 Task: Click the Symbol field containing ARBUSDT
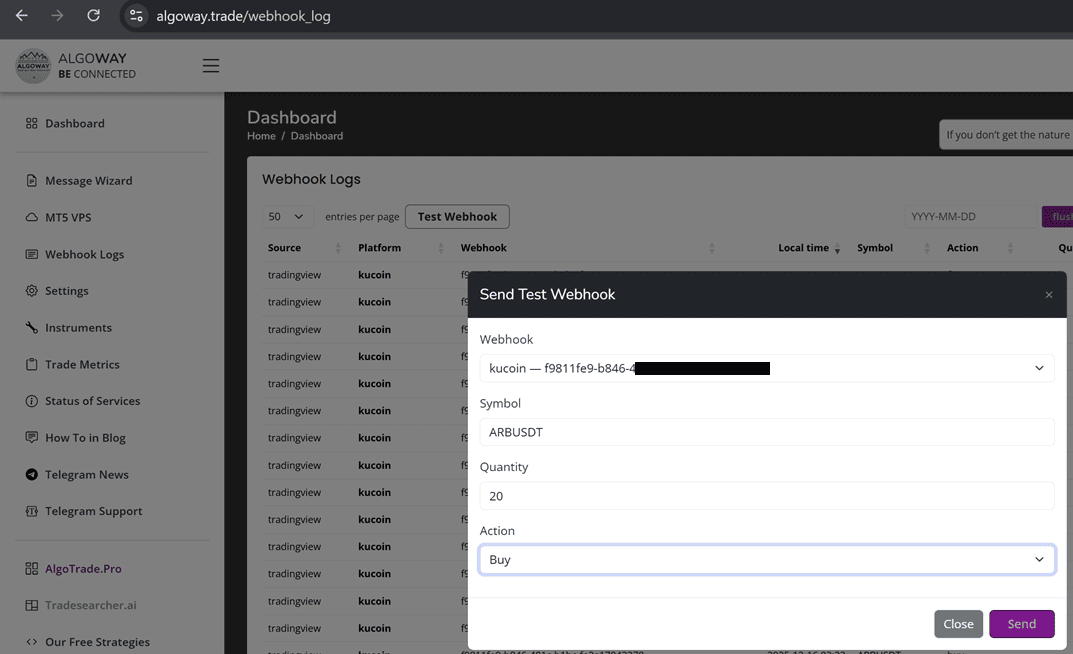tap(766, 432)
